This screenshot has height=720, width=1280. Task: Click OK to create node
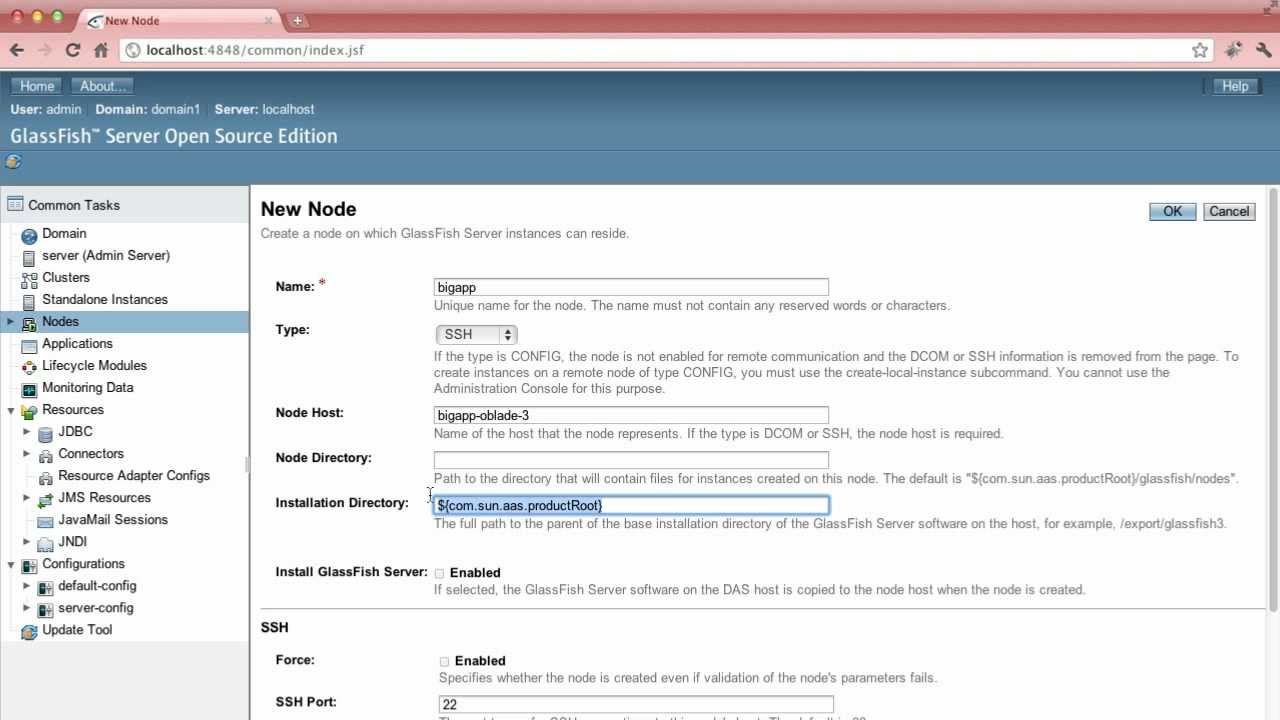tap(1172, 211)
